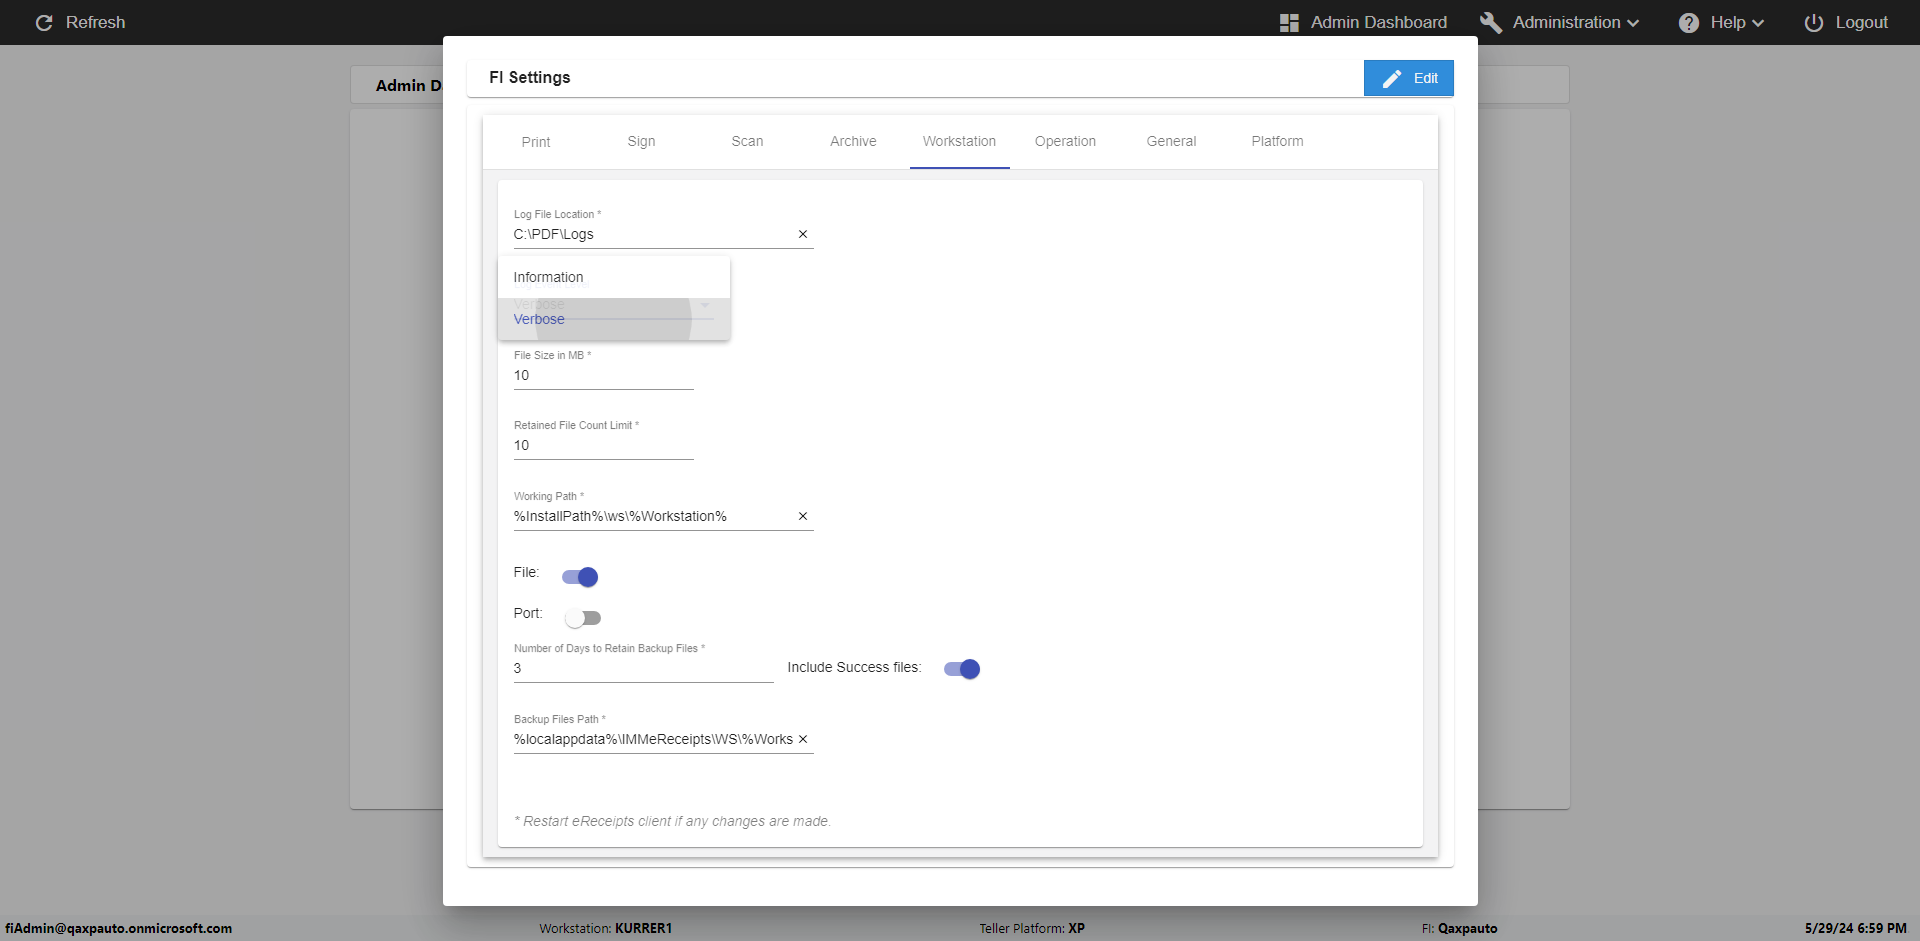Toggle the File switch
The image size is (1920, 941).
(x=580, y=577)
